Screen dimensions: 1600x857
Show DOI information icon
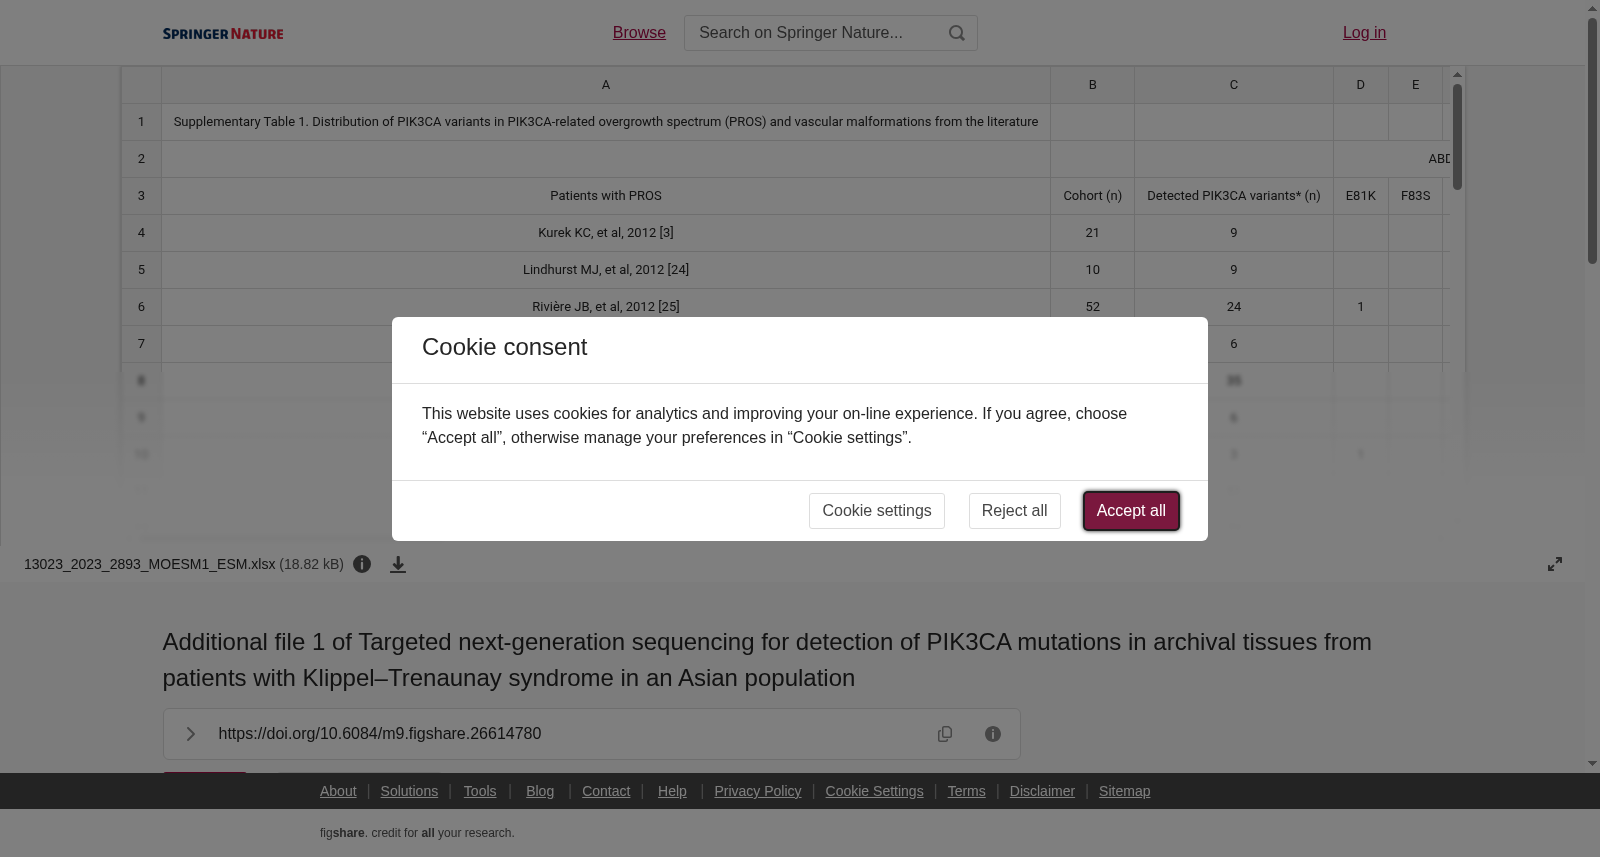pos(993,734)
